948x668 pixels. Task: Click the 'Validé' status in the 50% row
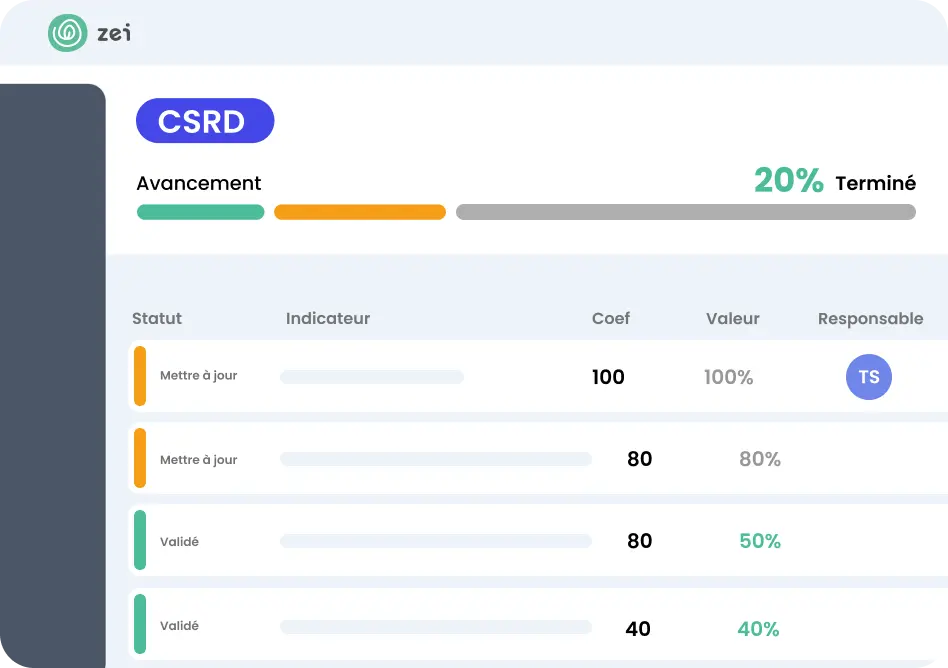click(x=179, y=542)
